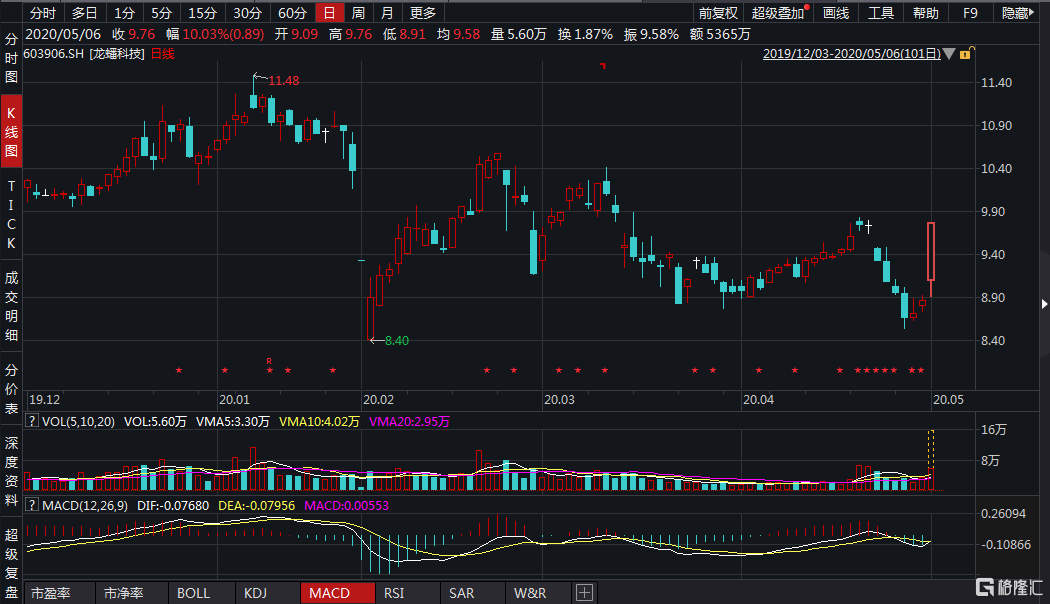Viewport: 1050px width, 604px height.
Task: Switch indicator to W&R
Action: click(x=530, y=593)
